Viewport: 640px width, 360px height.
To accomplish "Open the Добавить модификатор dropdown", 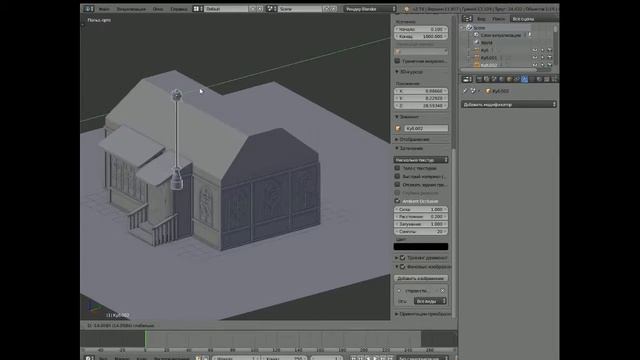I will pos(509,104).
